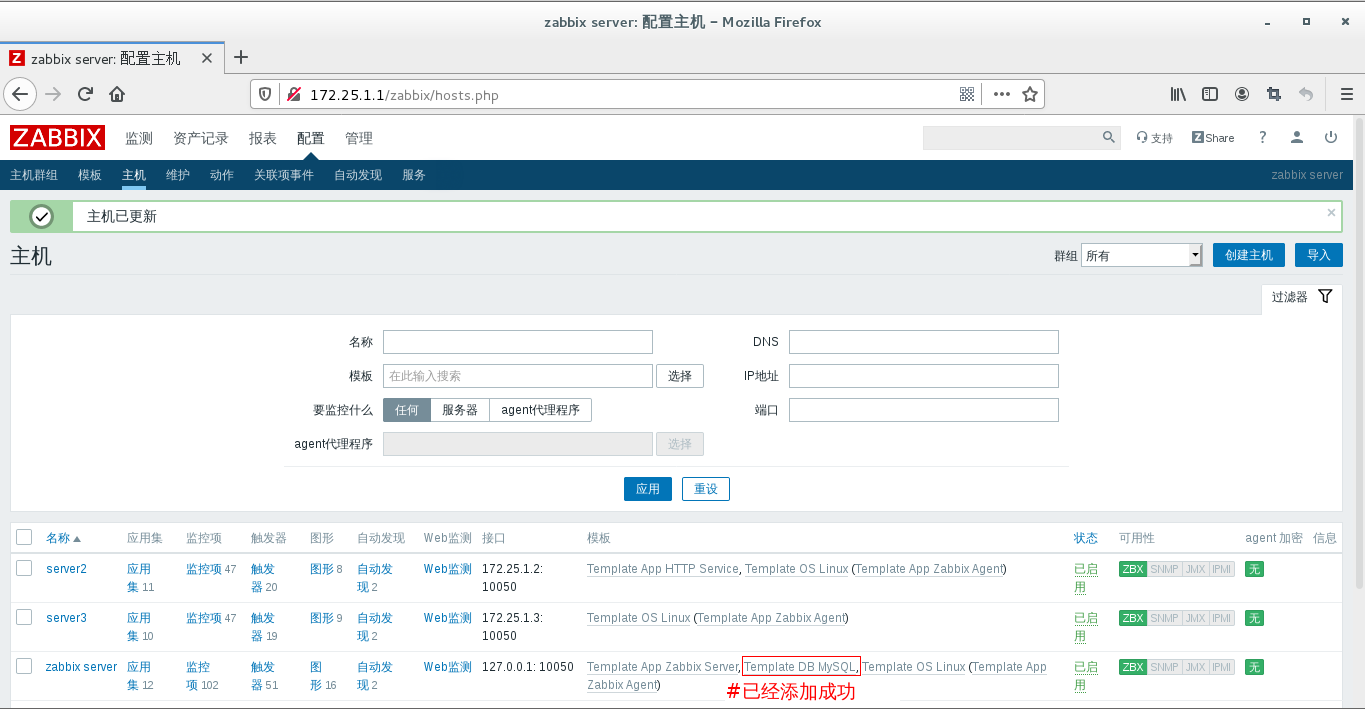This screenshot has height=709, width=1365.
Task: Go back with Firefox back arrow
Action: pos(20,94)
